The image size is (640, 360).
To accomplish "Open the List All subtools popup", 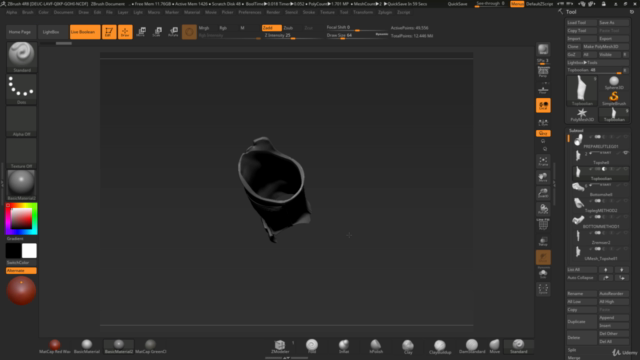I will [581, 269].
